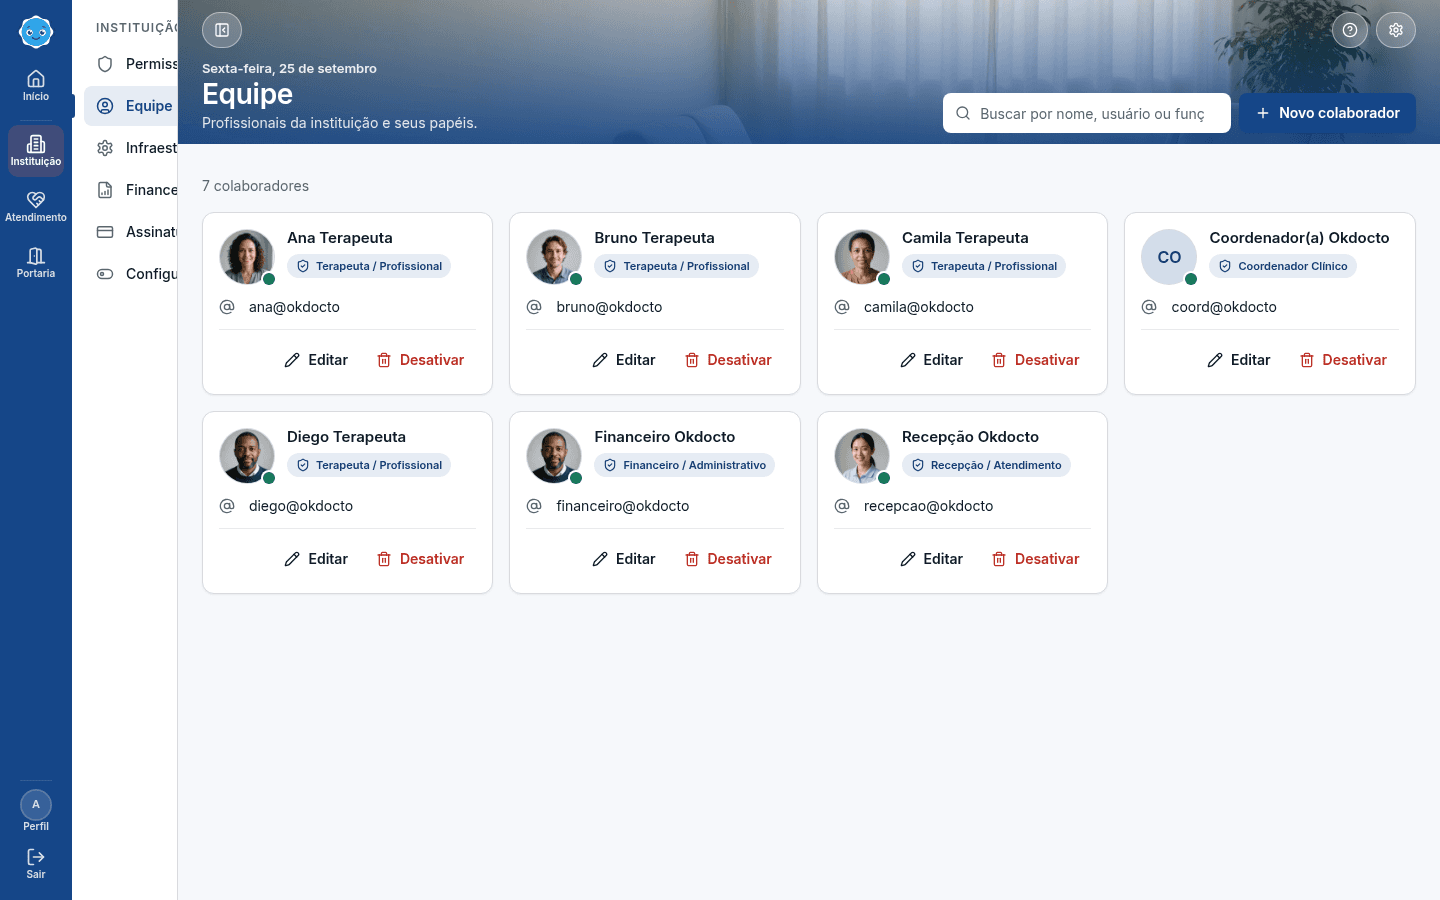The height and width of the screenshot is (900, 1440).
Task: Deactivate Camila Terapeuta
Action: coord(1035,360)
